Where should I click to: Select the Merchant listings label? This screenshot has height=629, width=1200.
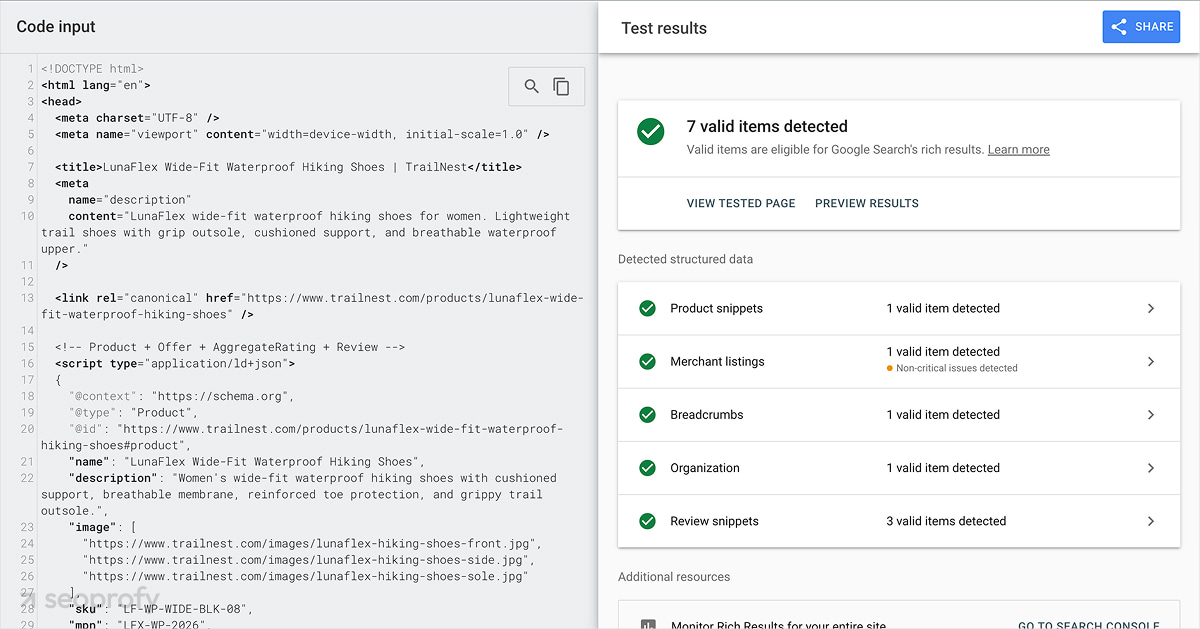click(717, 361)
